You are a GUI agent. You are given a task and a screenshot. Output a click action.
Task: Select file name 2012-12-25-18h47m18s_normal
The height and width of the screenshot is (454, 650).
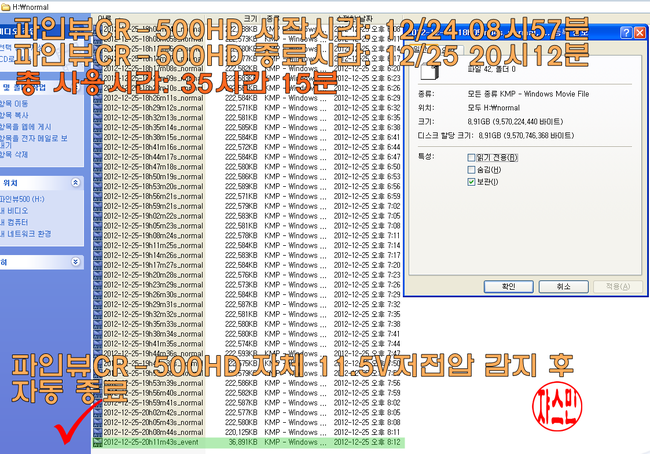[x=153, y=167]
